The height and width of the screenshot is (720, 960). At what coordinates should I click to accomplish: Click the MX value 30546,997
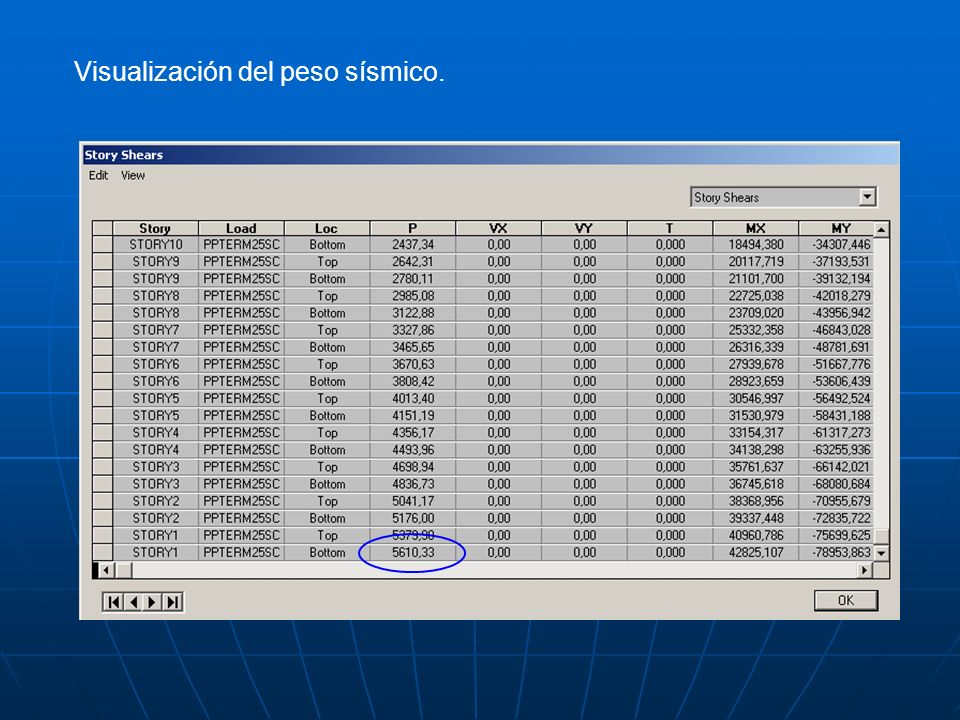click(756, 398)
